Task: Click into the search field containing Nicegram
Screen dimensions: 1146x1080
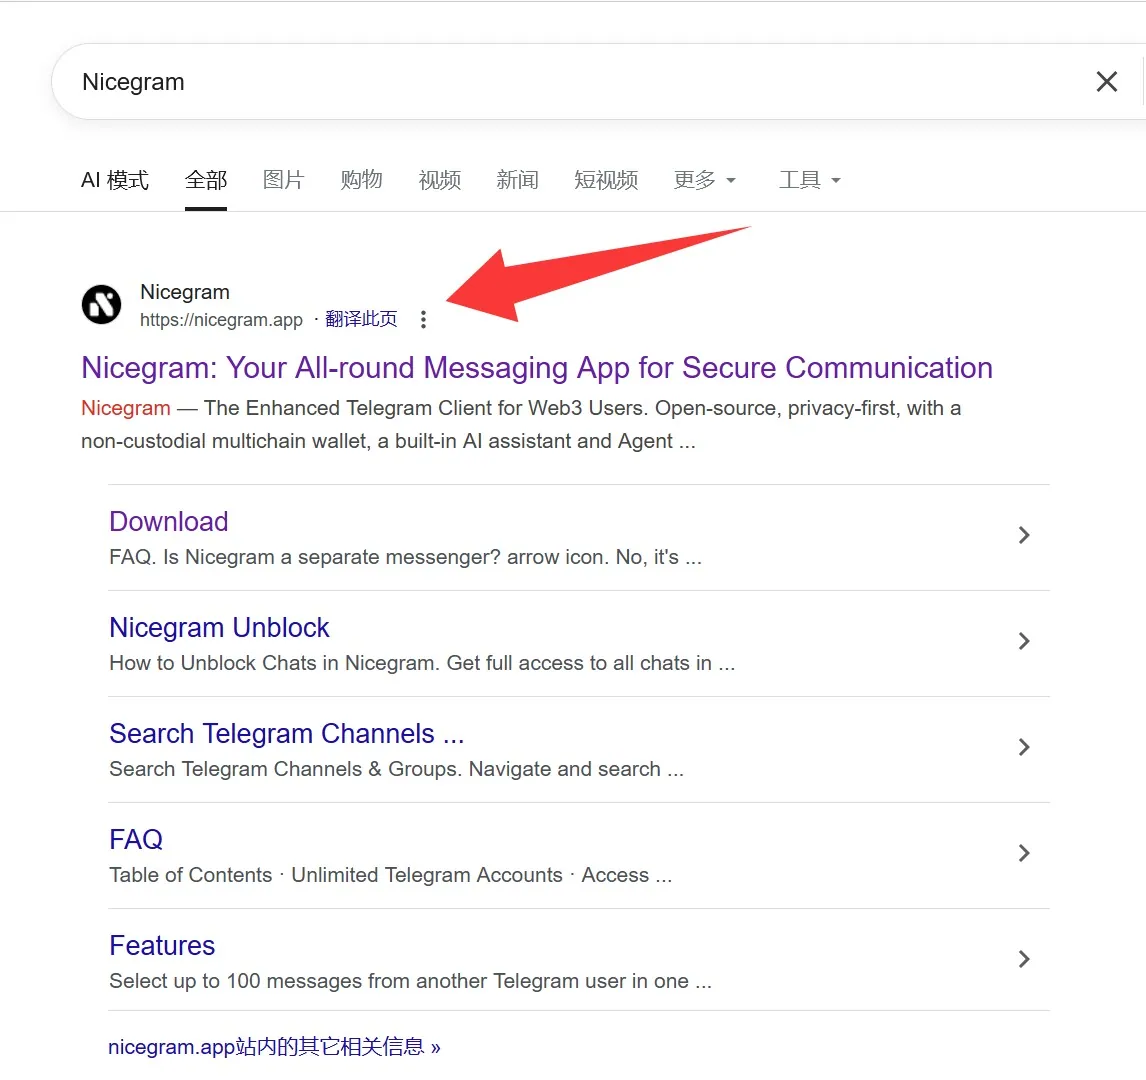Action: point(560,82)
